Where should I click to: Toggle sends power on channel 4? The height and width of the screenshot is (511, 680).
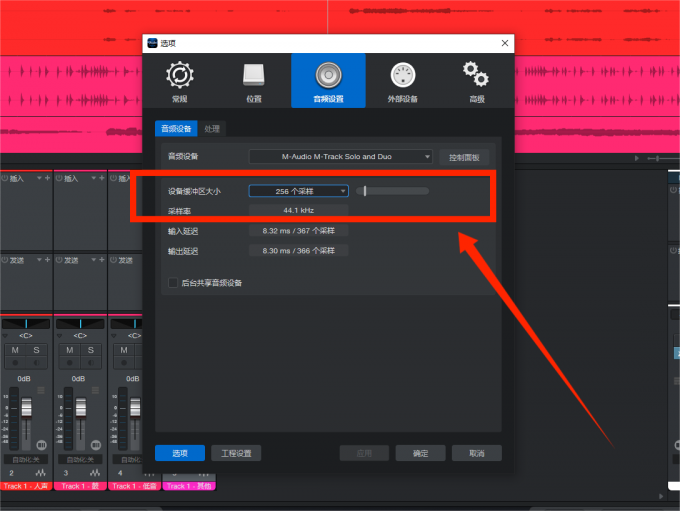(113, 260)
